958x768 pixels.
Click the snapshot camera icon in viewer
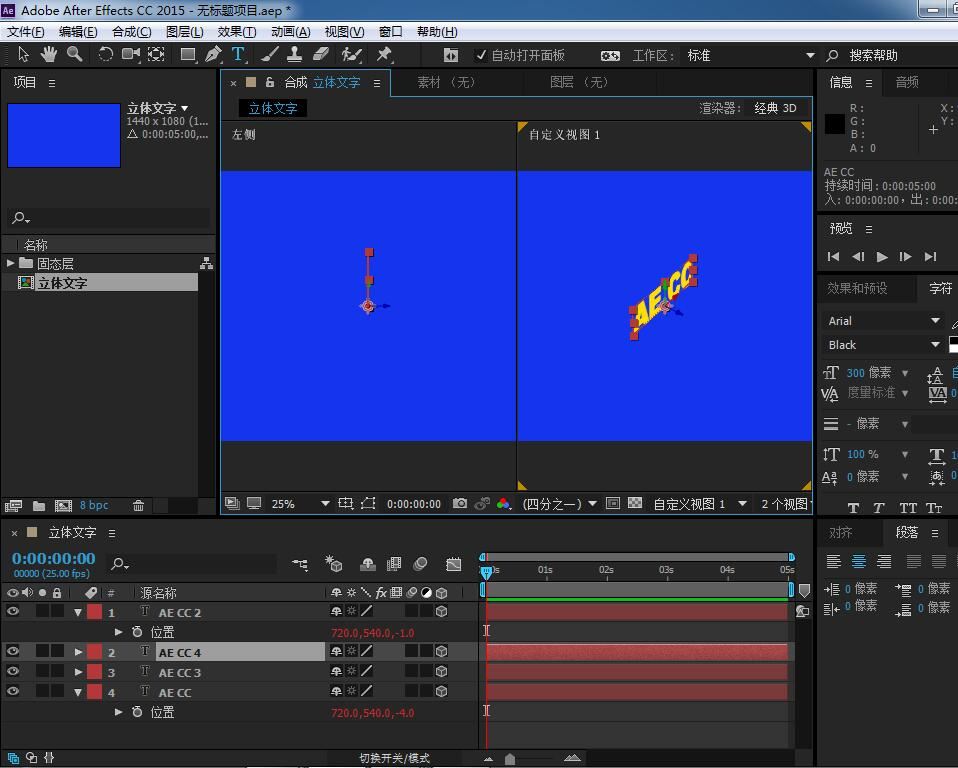[459, 503]
